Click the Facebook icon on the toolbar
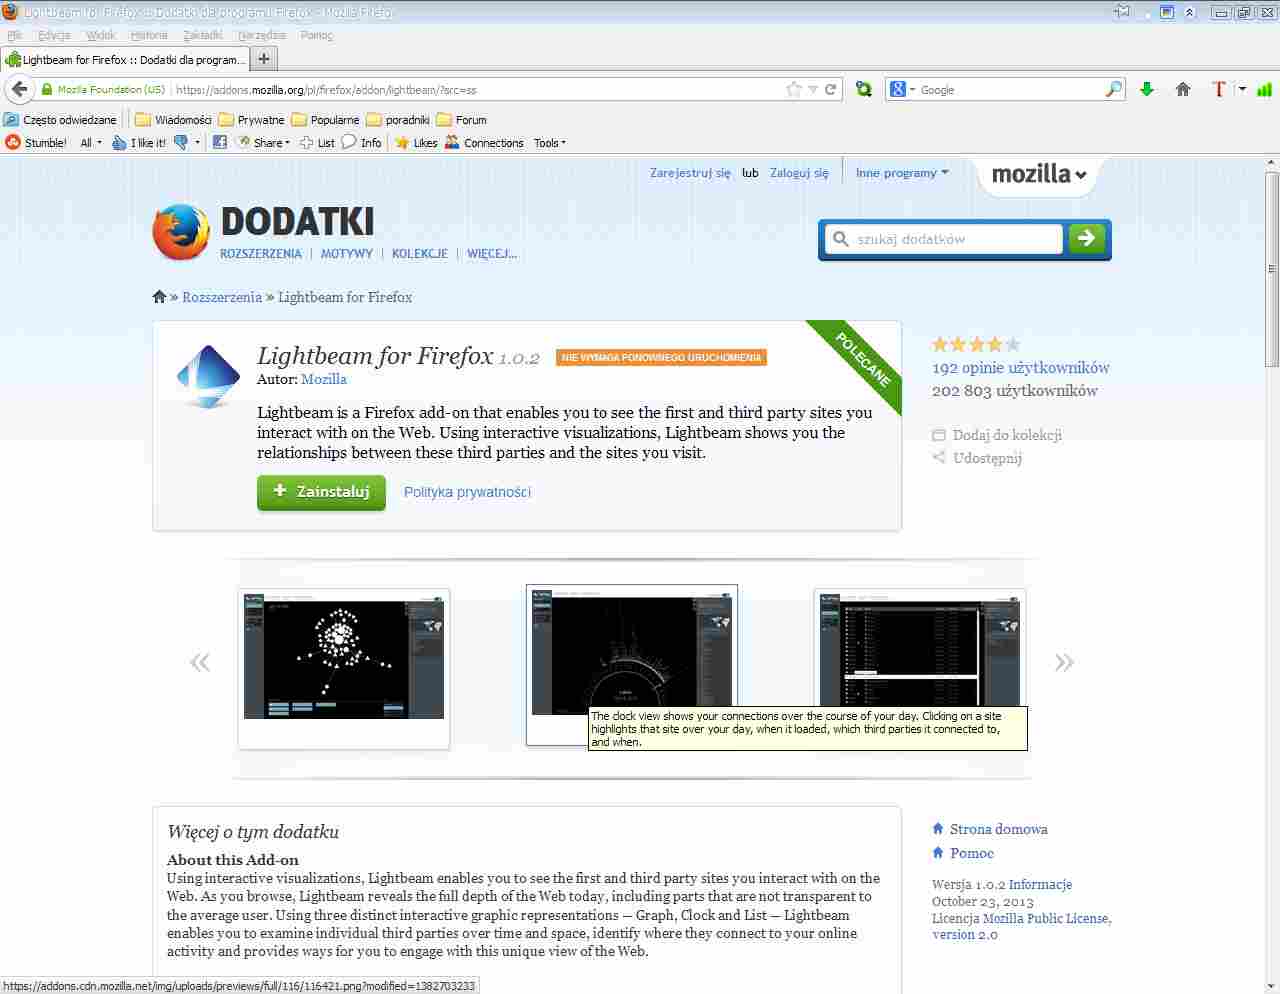Screen dimensions: 1280x994 click(220, 143)
